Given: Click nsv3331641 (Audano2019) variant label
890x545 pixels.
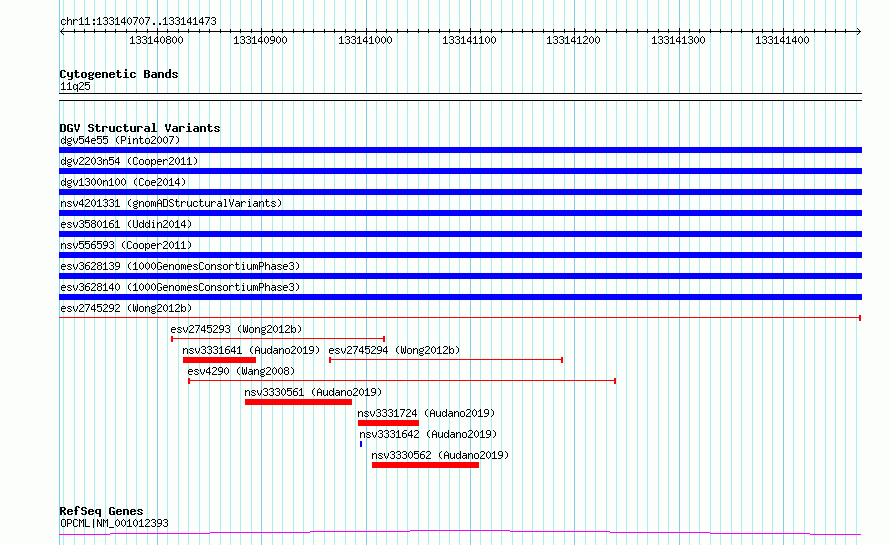Looking at the screenshot, I should tap(251, 350).
